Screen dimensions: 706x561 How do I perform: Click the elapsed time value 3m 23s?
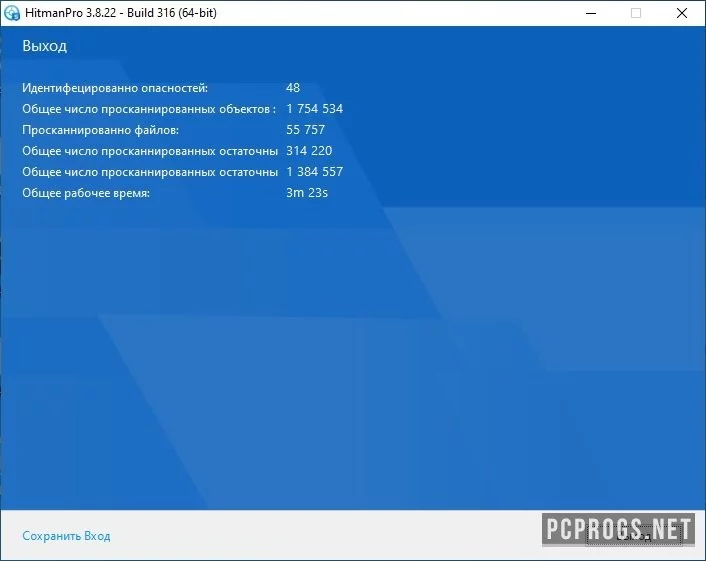click(x=307, y=193)
